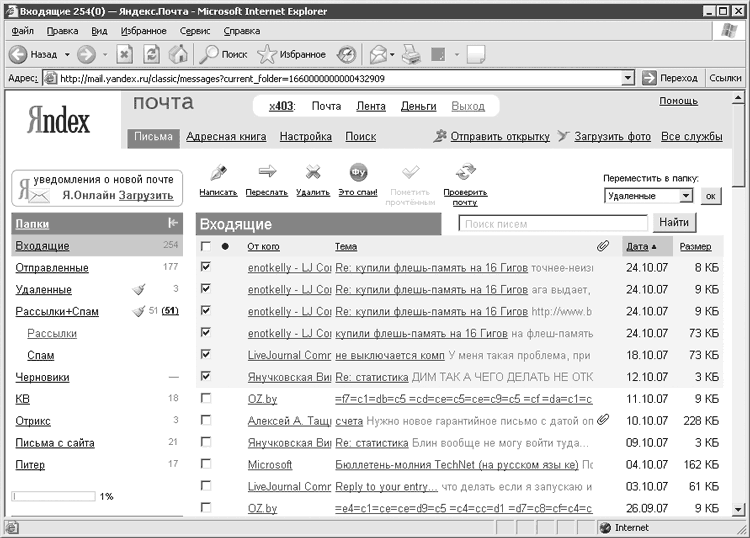The image size is (750, 538).
Task: Click the Проверить почту refresh icon
Action: click(x=464, y=172)
